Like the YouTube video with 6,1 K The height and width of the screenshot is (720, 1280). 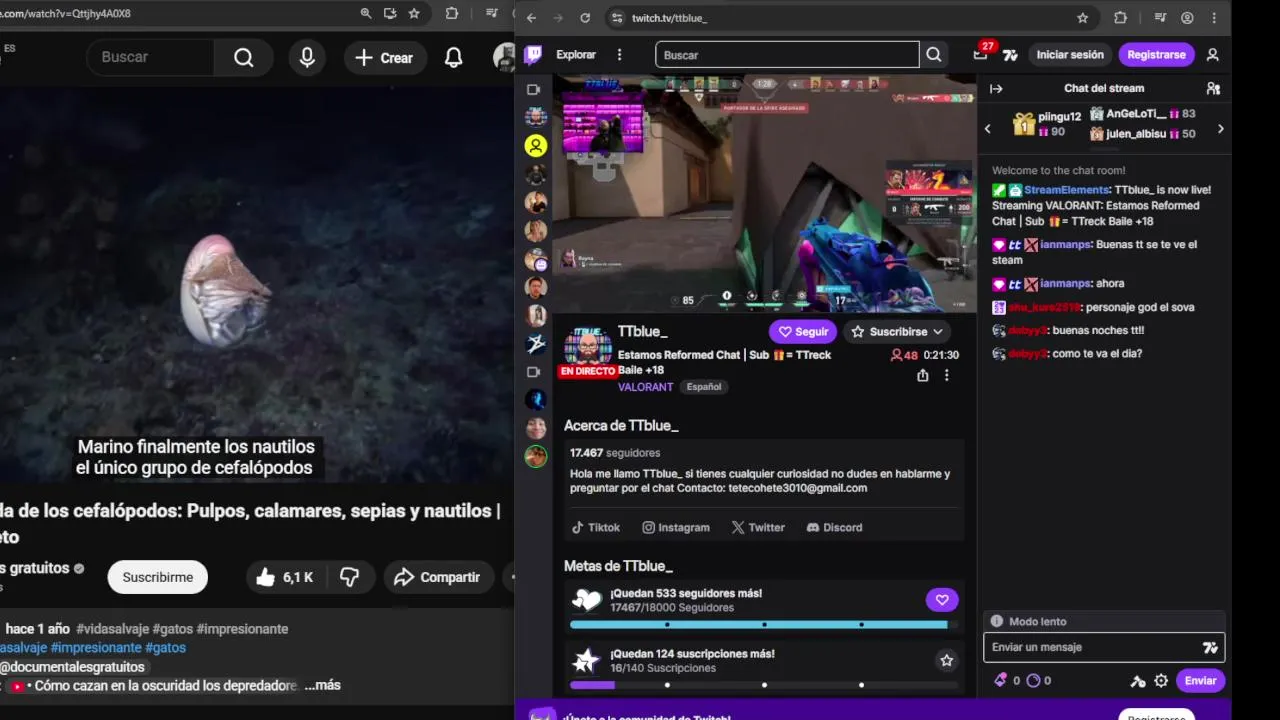(284, 577)
